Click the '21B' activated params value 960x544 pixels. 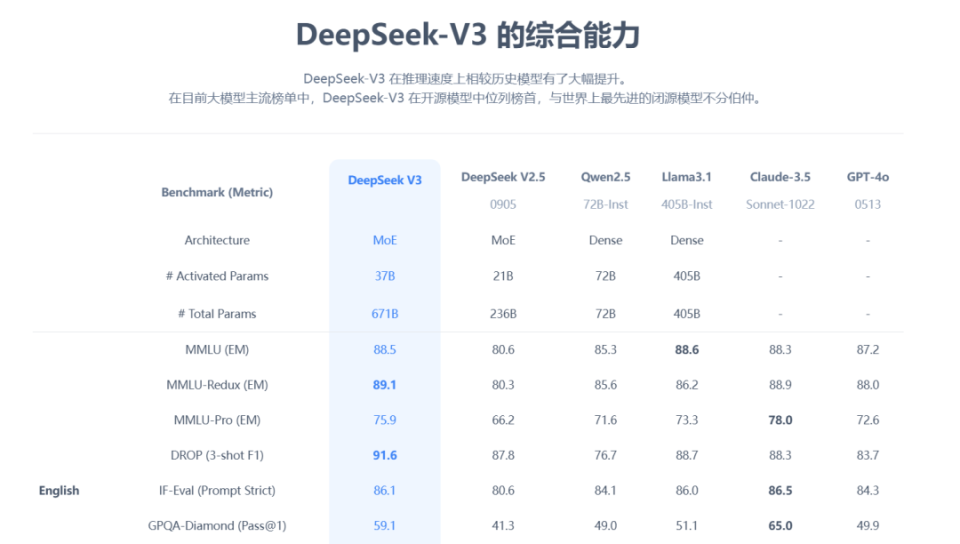pyautogui.click(x=503, y=276)
